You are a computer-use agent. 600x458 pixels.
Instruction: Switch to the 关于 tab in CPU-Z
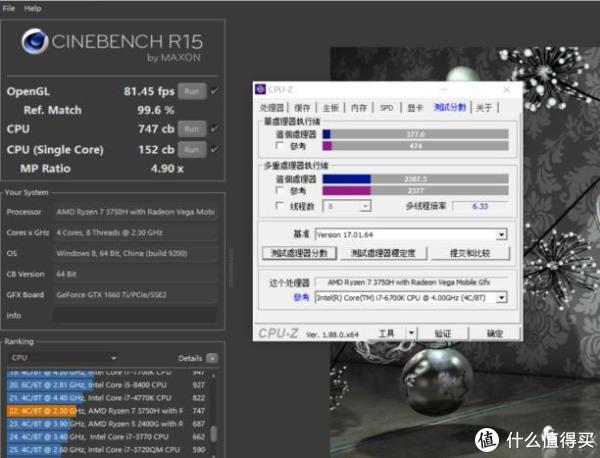484,108
